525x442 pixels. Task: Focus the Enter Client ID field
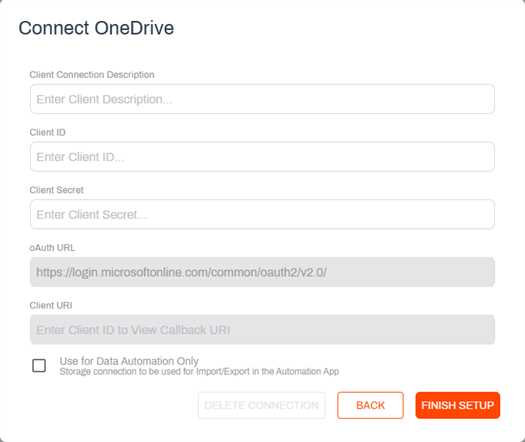[x=262, y=156]
